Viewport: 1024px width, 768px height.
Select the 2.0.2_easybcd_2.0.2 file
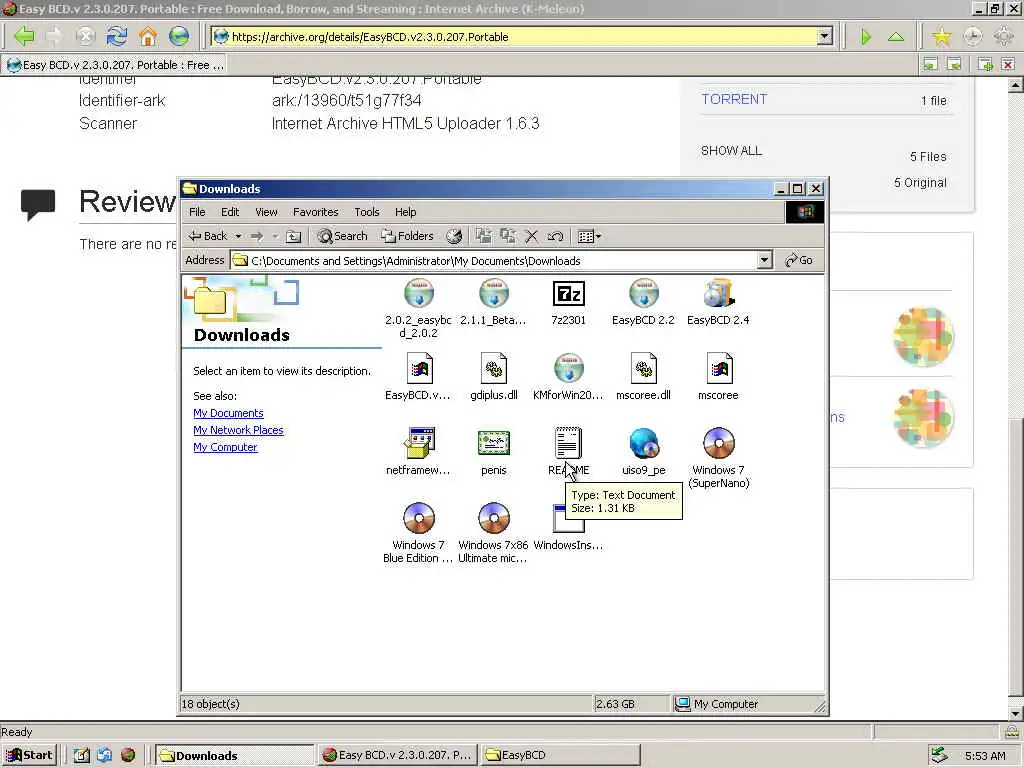pos(418,309)
